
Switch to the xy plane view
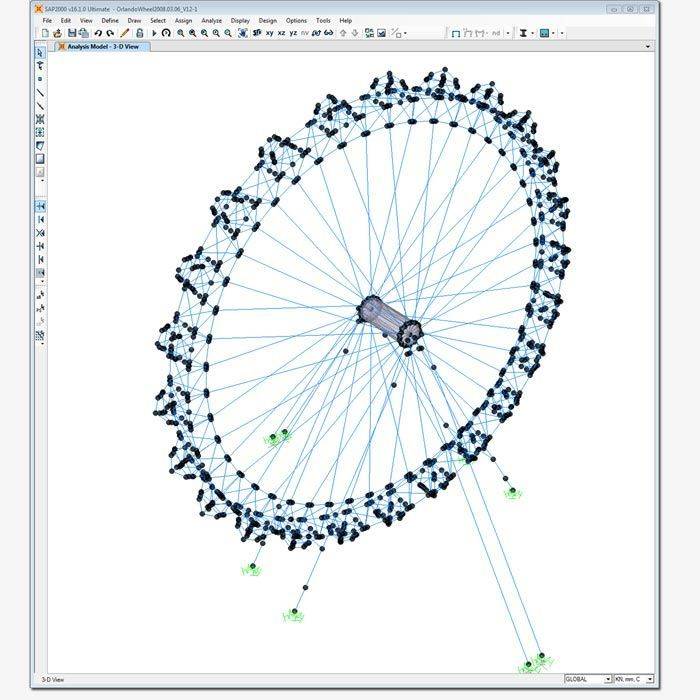point(270,33)
